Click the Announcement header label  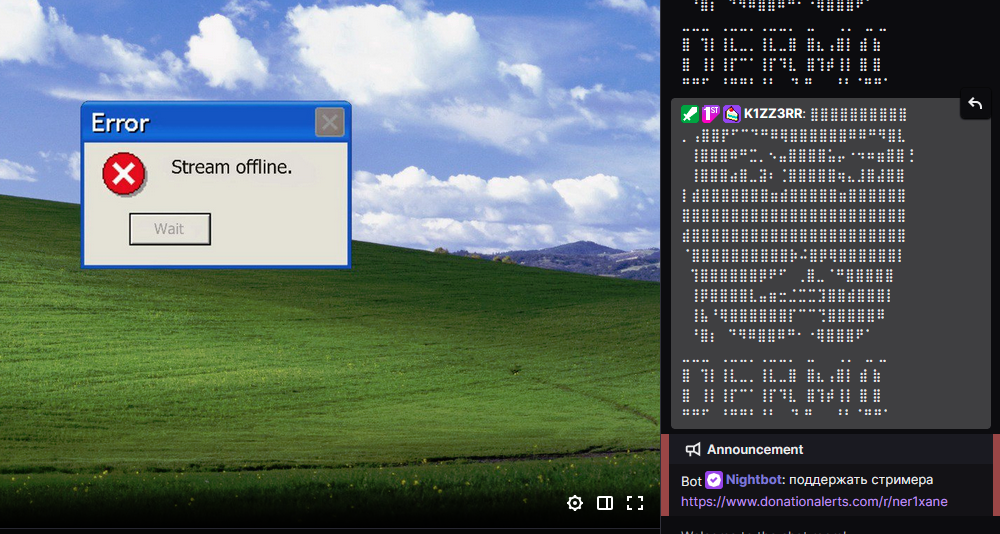point(755,449)
